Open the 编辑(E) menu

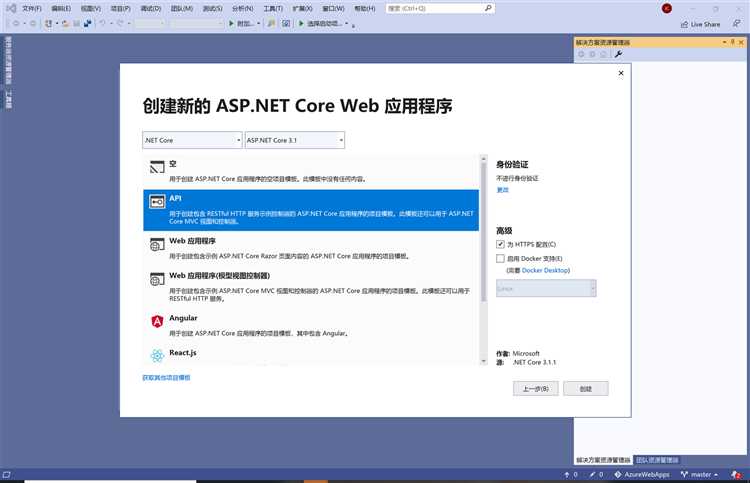(61, 9)
